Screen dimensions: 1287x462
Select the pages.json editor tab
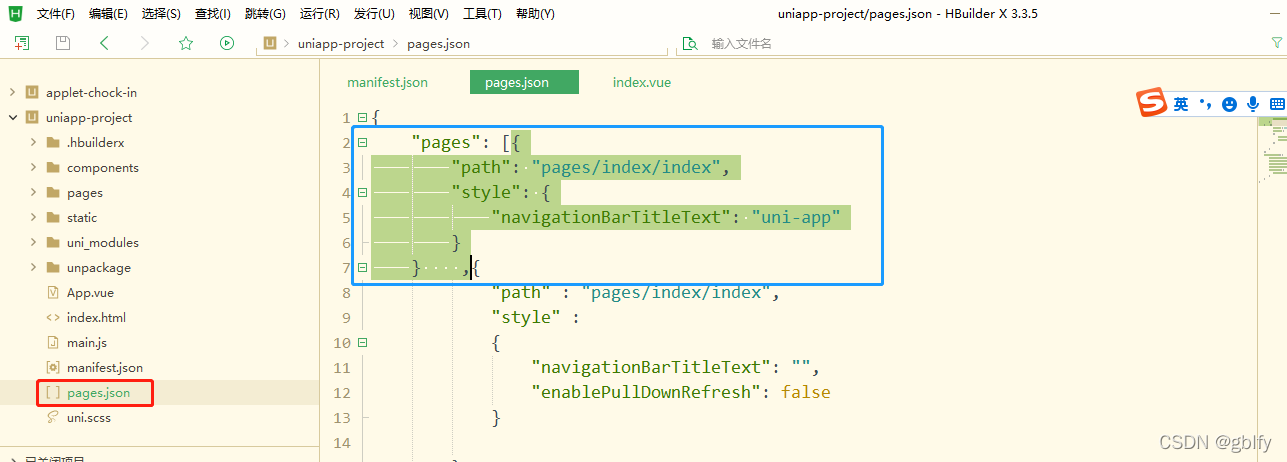pos(524,82)
